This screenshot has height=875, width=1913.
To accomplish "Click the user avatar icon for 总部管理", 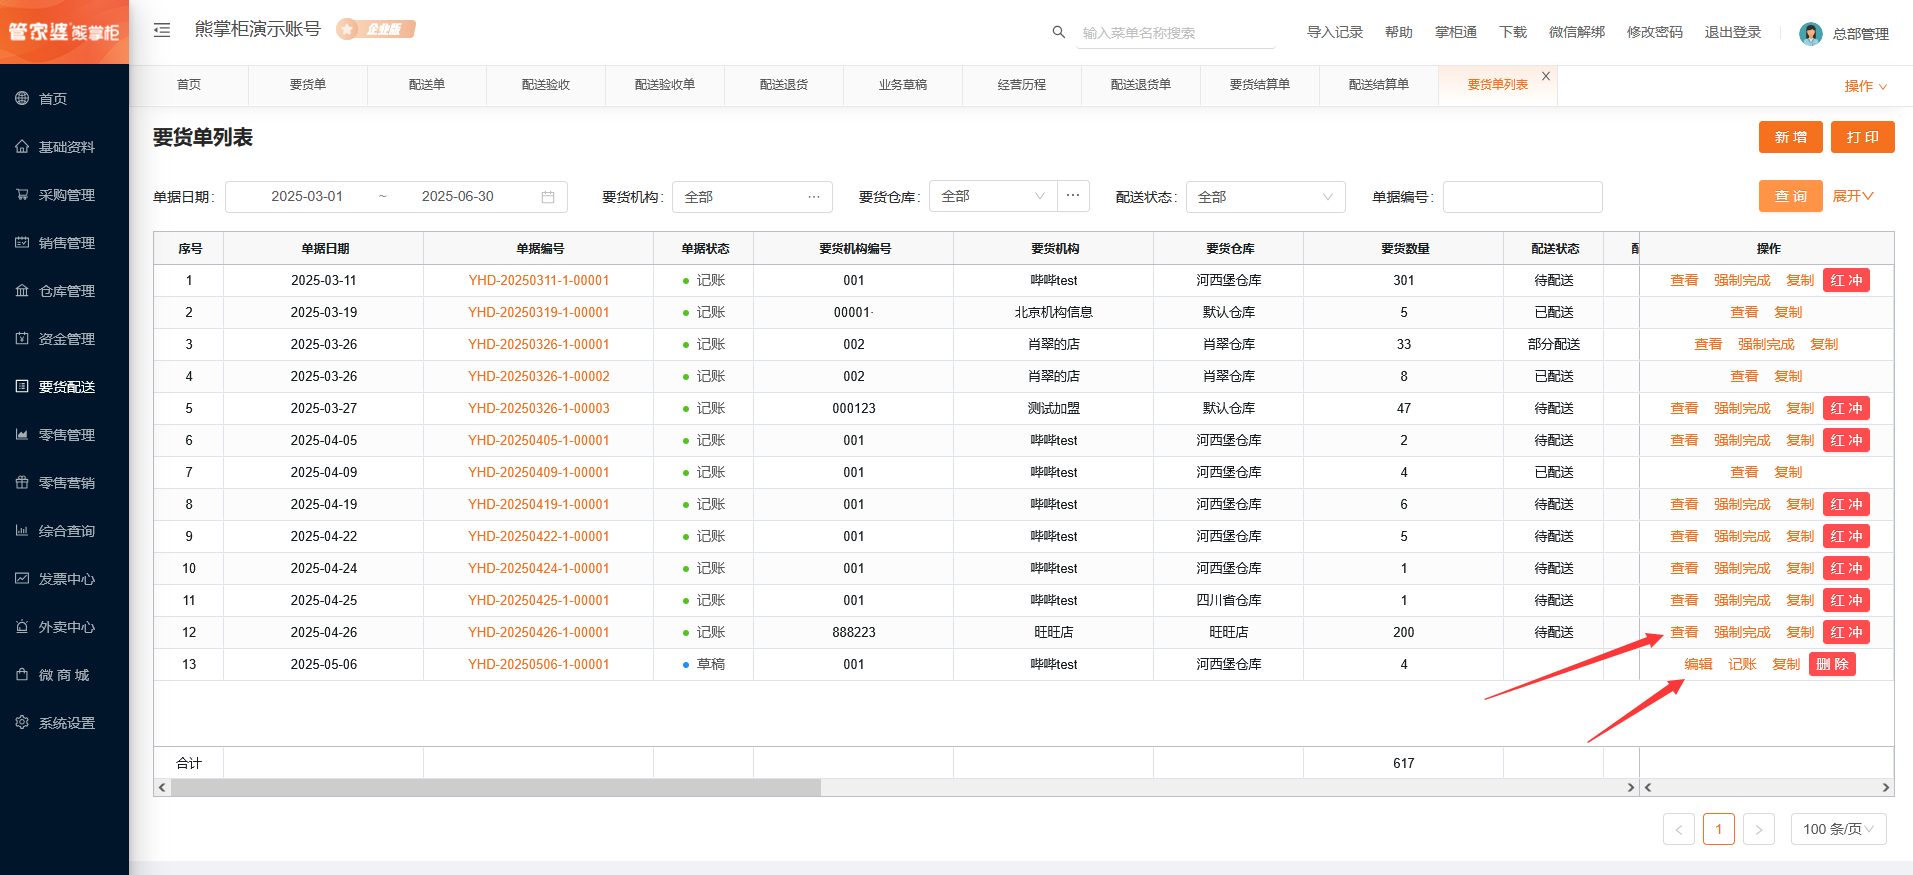I will pos(1810,34).
